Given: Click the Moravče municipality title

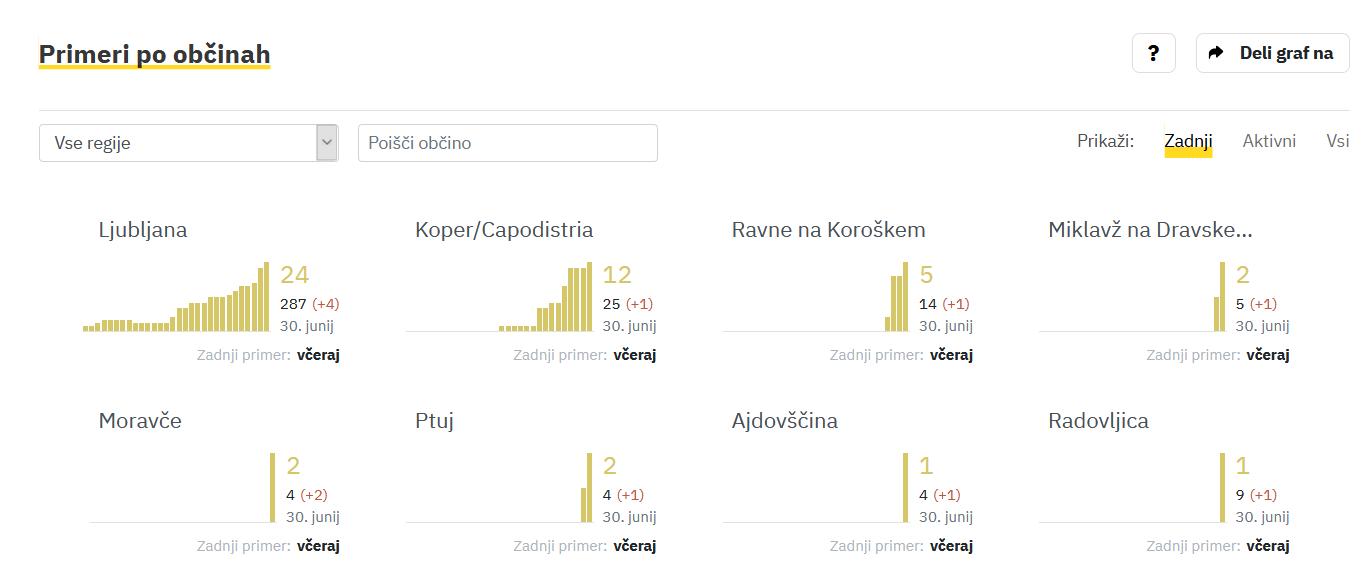Looking at the screenshot, I should coord(140,421).
